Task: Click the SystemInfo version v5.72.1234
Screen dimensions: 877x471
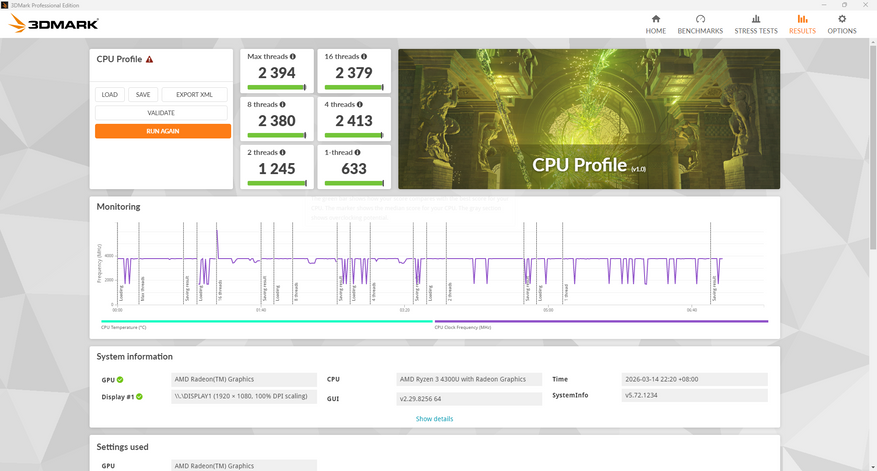Action: coord(695,395)
